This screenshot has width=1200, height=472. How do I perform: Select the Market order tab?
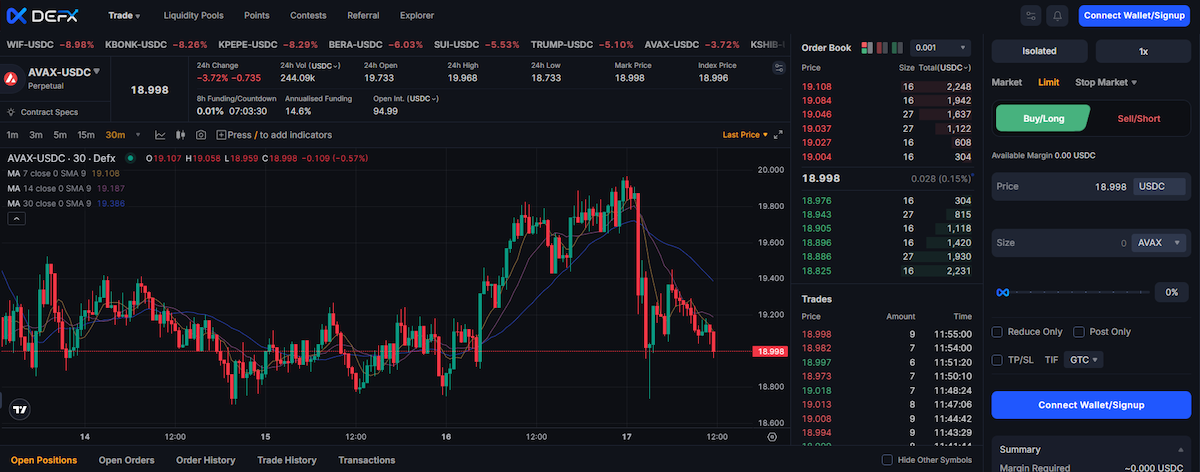click(1007, 82)
